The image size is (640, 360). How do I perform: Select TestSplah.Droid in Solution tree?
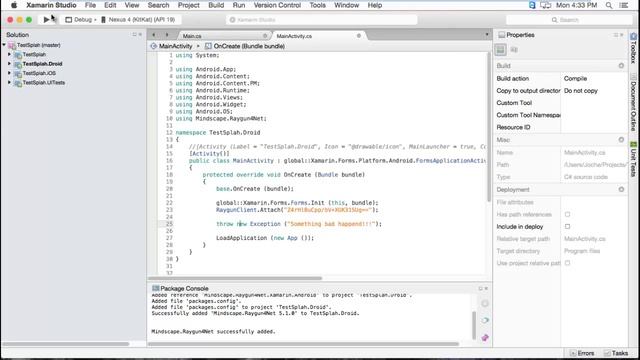click(x=42, y=64)
